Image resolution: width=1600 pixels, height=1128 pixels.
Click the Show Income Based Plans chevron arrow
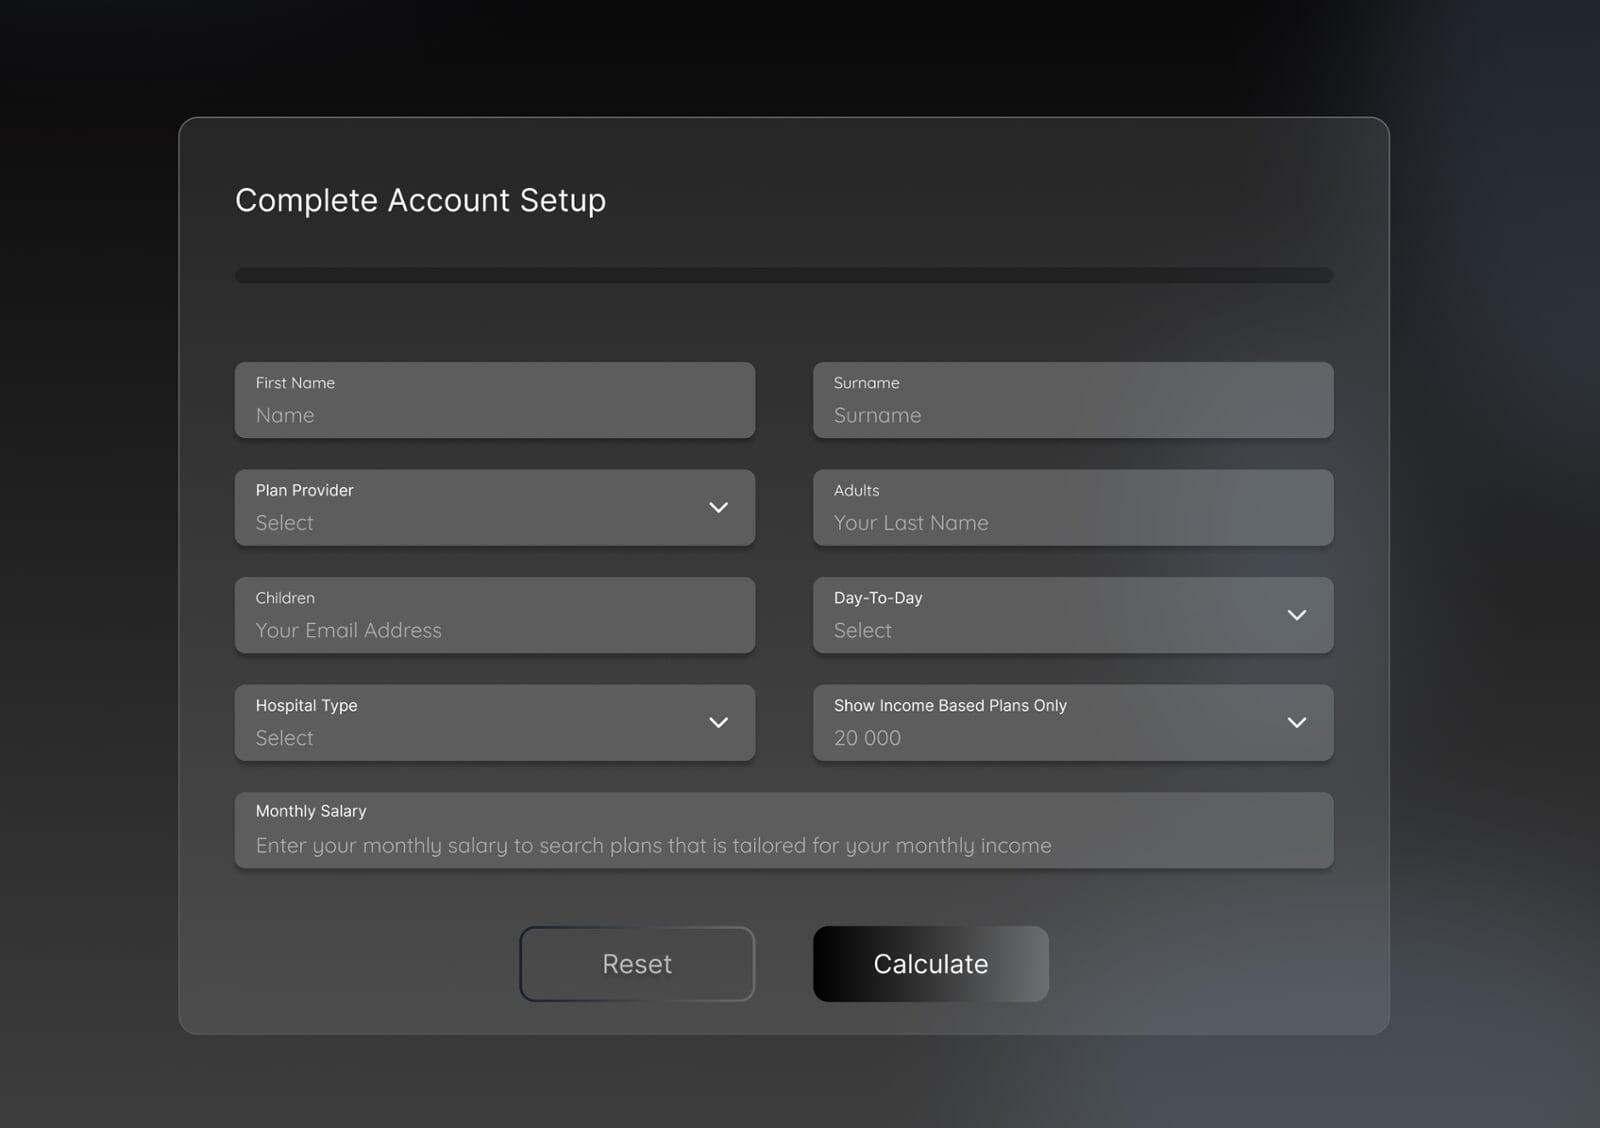coord(1296,723)
